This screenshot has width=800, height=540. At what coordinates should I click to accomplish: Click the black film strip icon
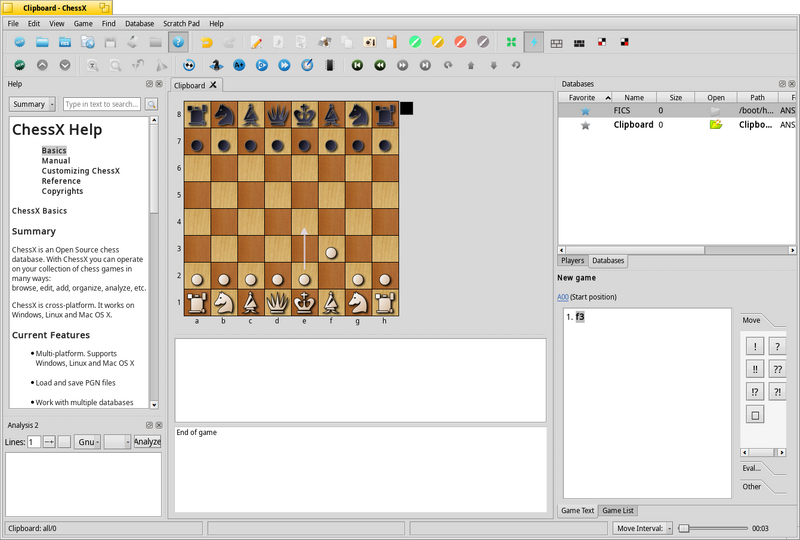pyautogui.click(x=330, y=65)
